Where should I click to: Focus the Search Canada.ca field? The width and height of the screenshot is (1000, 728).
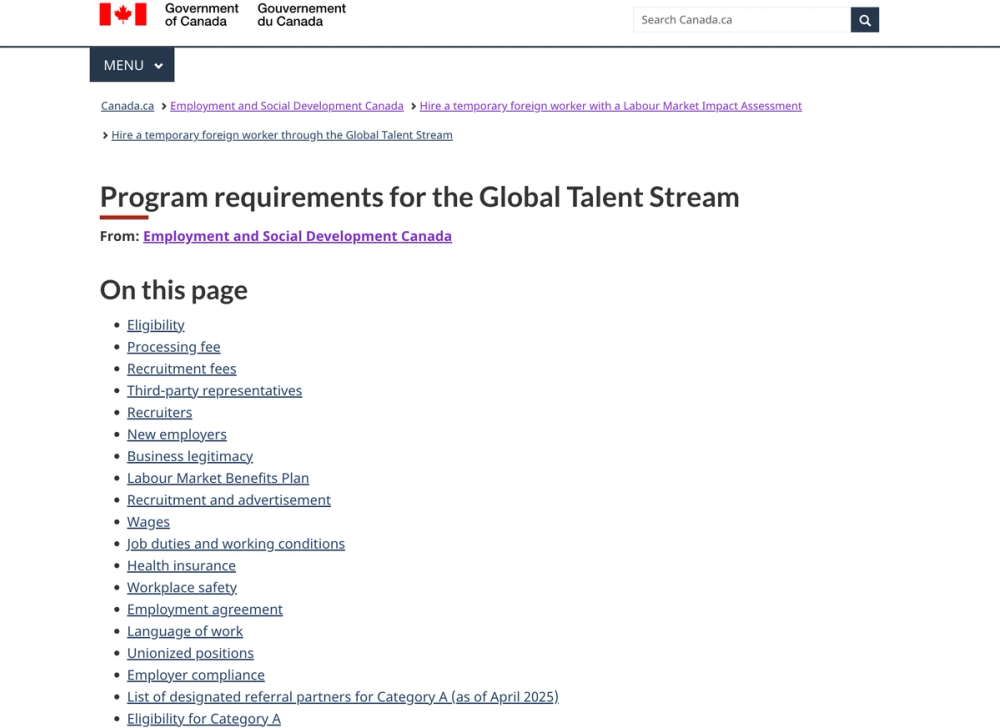point(742,20)
